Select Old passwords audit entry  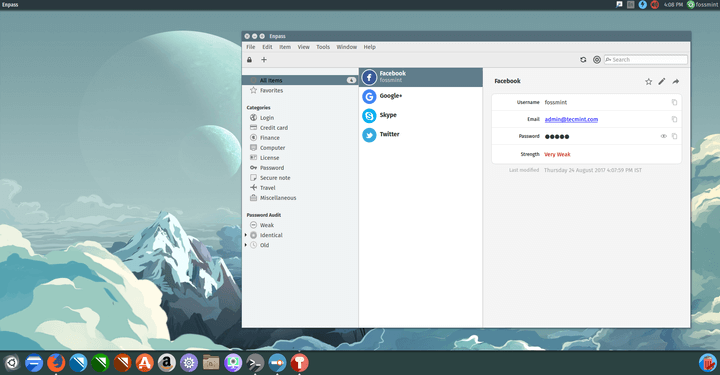pos(264,245)
